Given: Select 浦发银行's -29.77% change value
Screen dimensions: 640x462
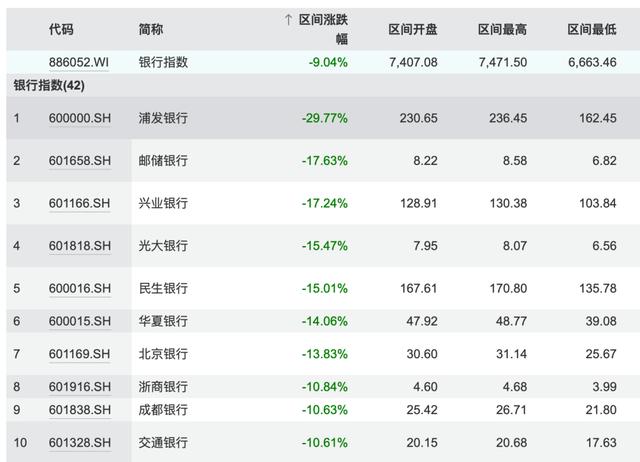Looking at the screenshot, I should pos(324,118).
